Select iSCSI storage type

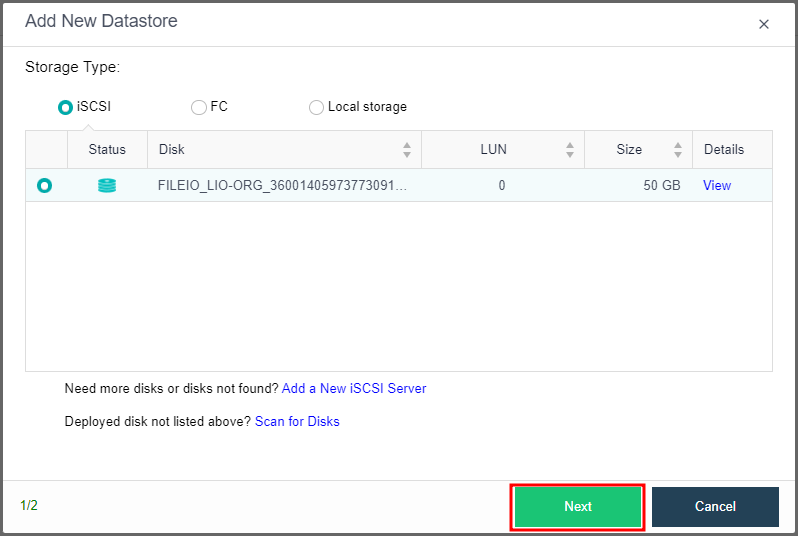tap(65, 107)
